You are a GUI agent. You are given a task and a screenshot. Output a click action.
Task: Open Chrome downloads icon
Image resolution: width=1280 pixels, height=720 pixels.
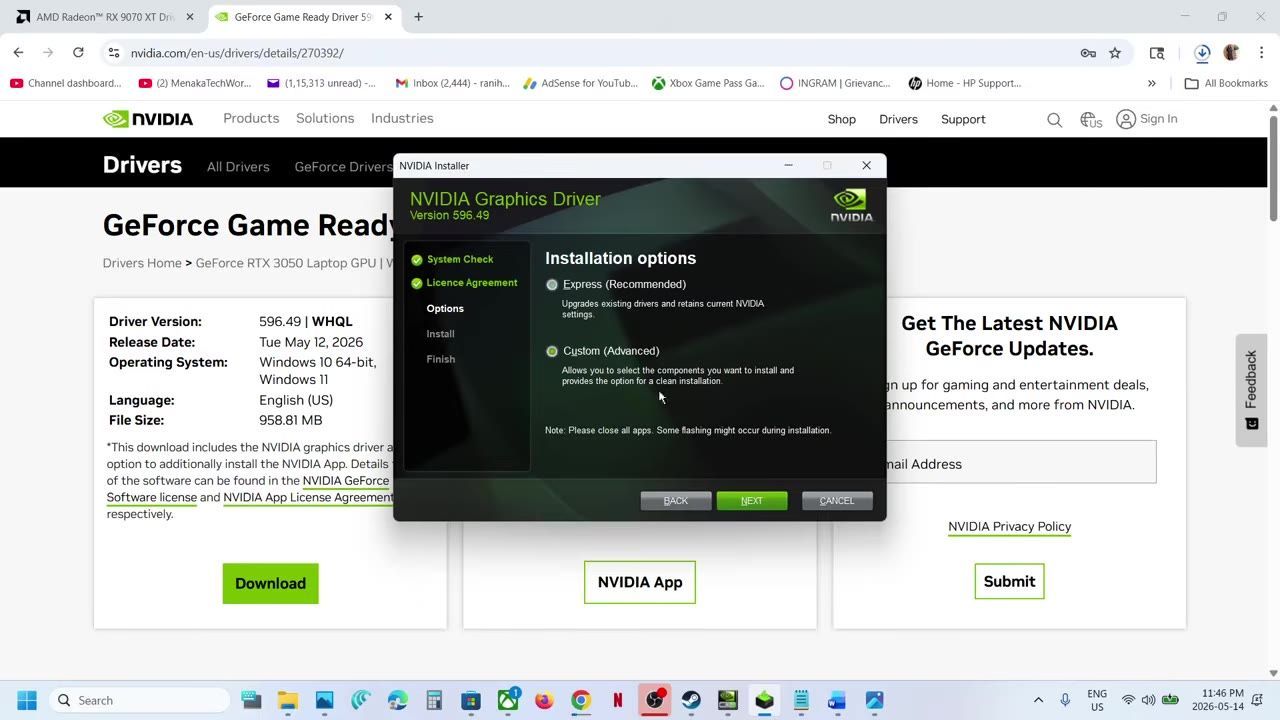[x=1202, y=53]
